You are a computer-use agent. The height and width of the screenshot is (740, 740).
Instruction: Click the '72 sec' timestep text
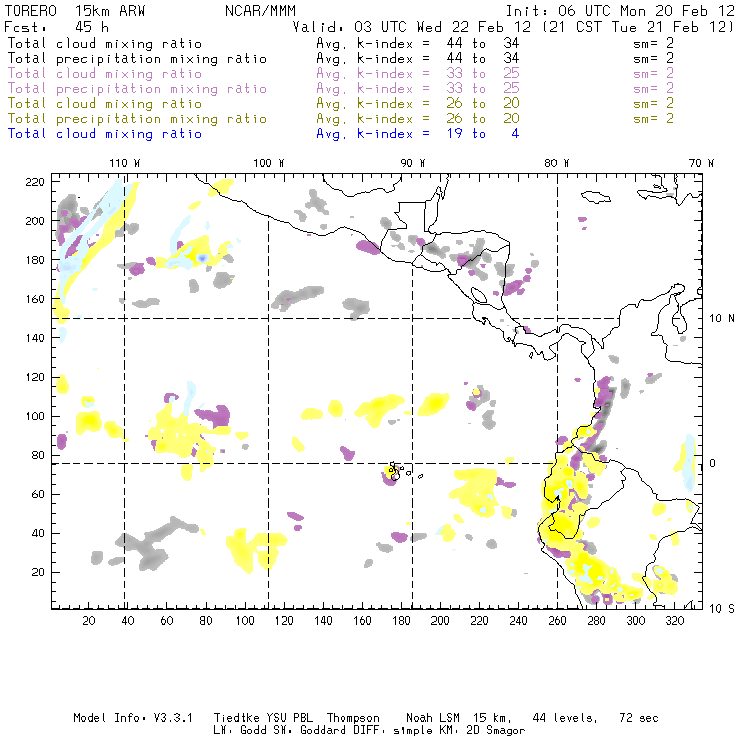tap(639, 718)
